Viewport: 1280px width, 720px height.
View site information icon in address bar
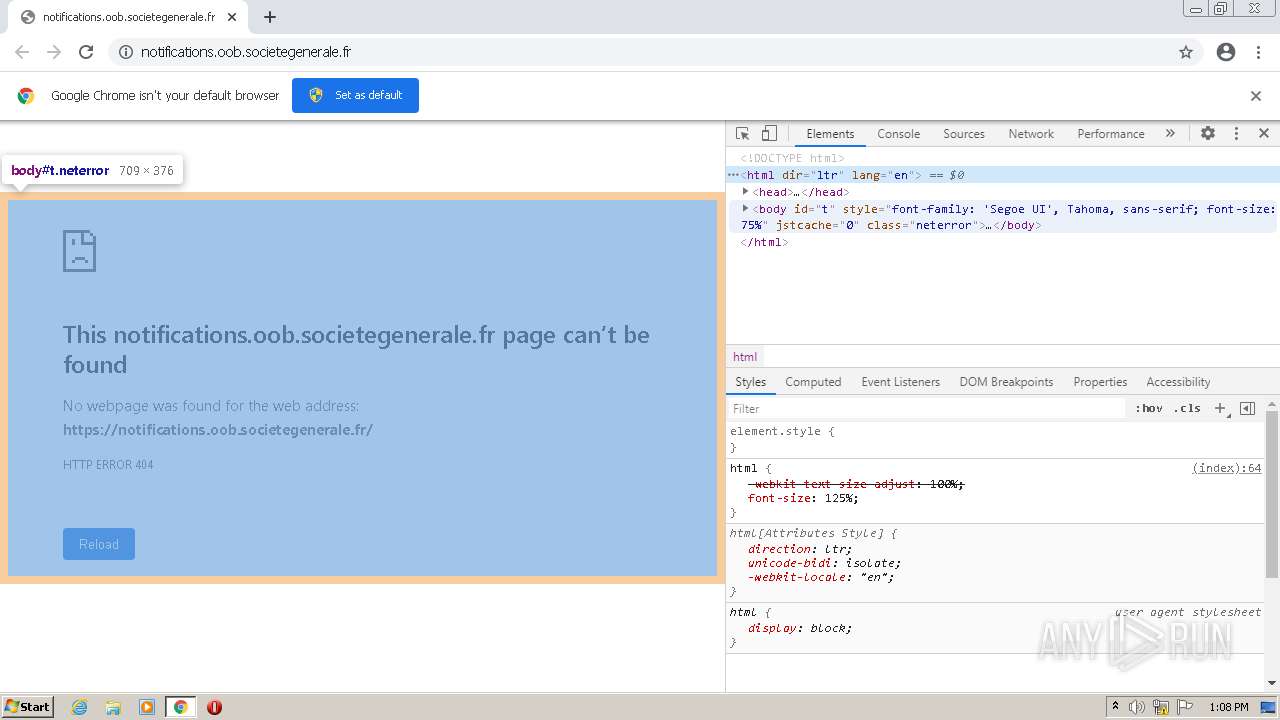click(x=126, y=52)
